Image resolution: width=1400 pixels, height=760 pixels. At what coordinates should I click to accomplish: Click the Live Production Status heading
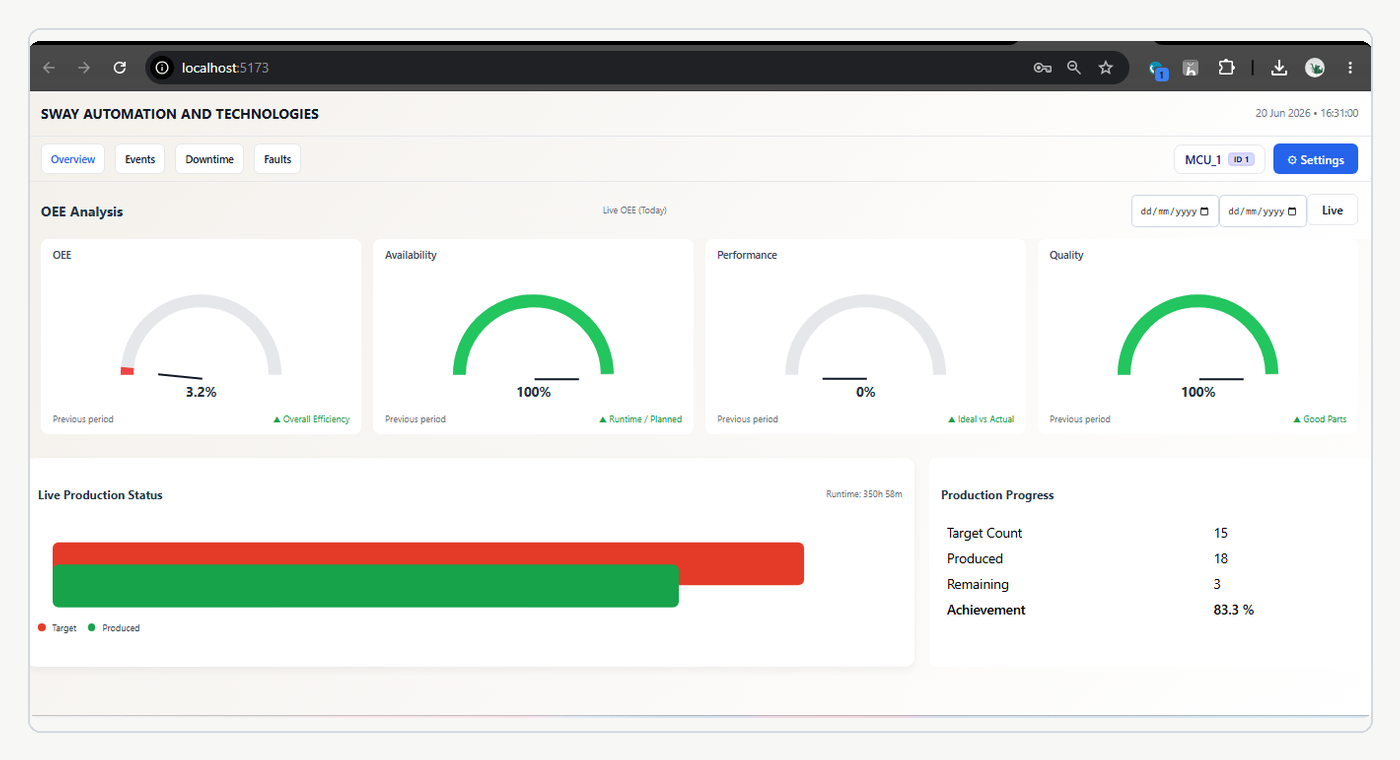coord(100,495)
